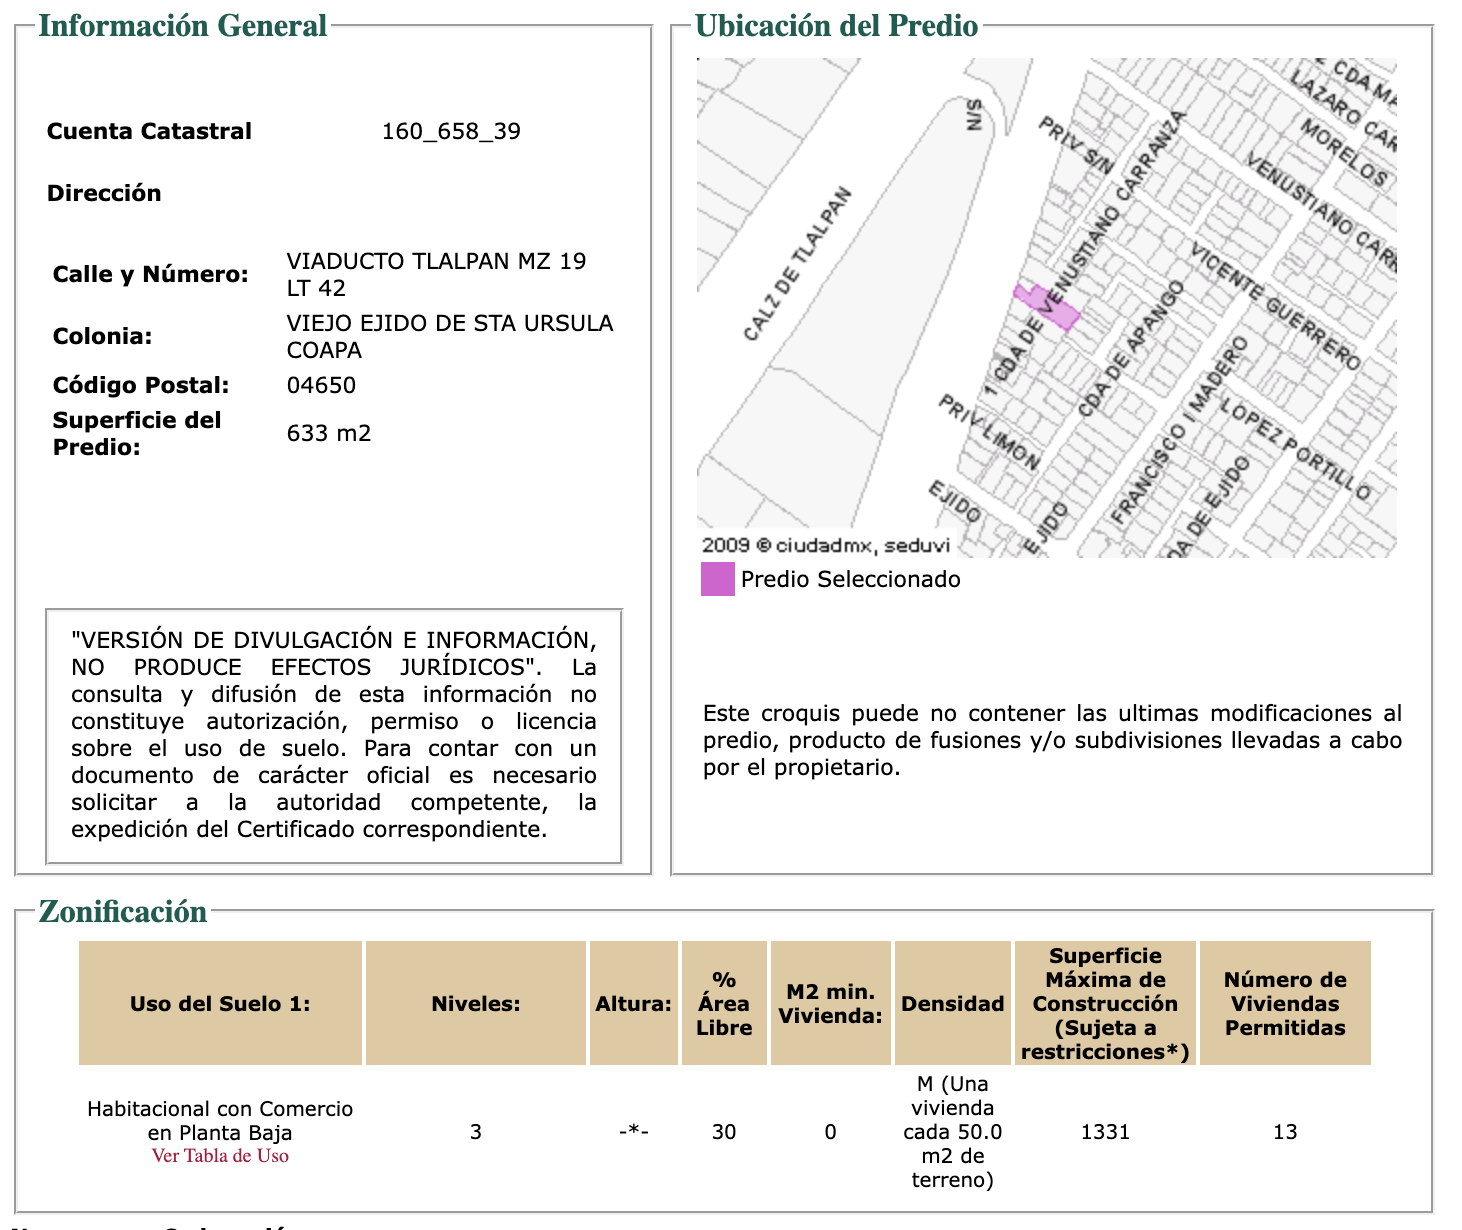Click the max construction surface value 1331
1462x1230 pixels.
1105,1133
